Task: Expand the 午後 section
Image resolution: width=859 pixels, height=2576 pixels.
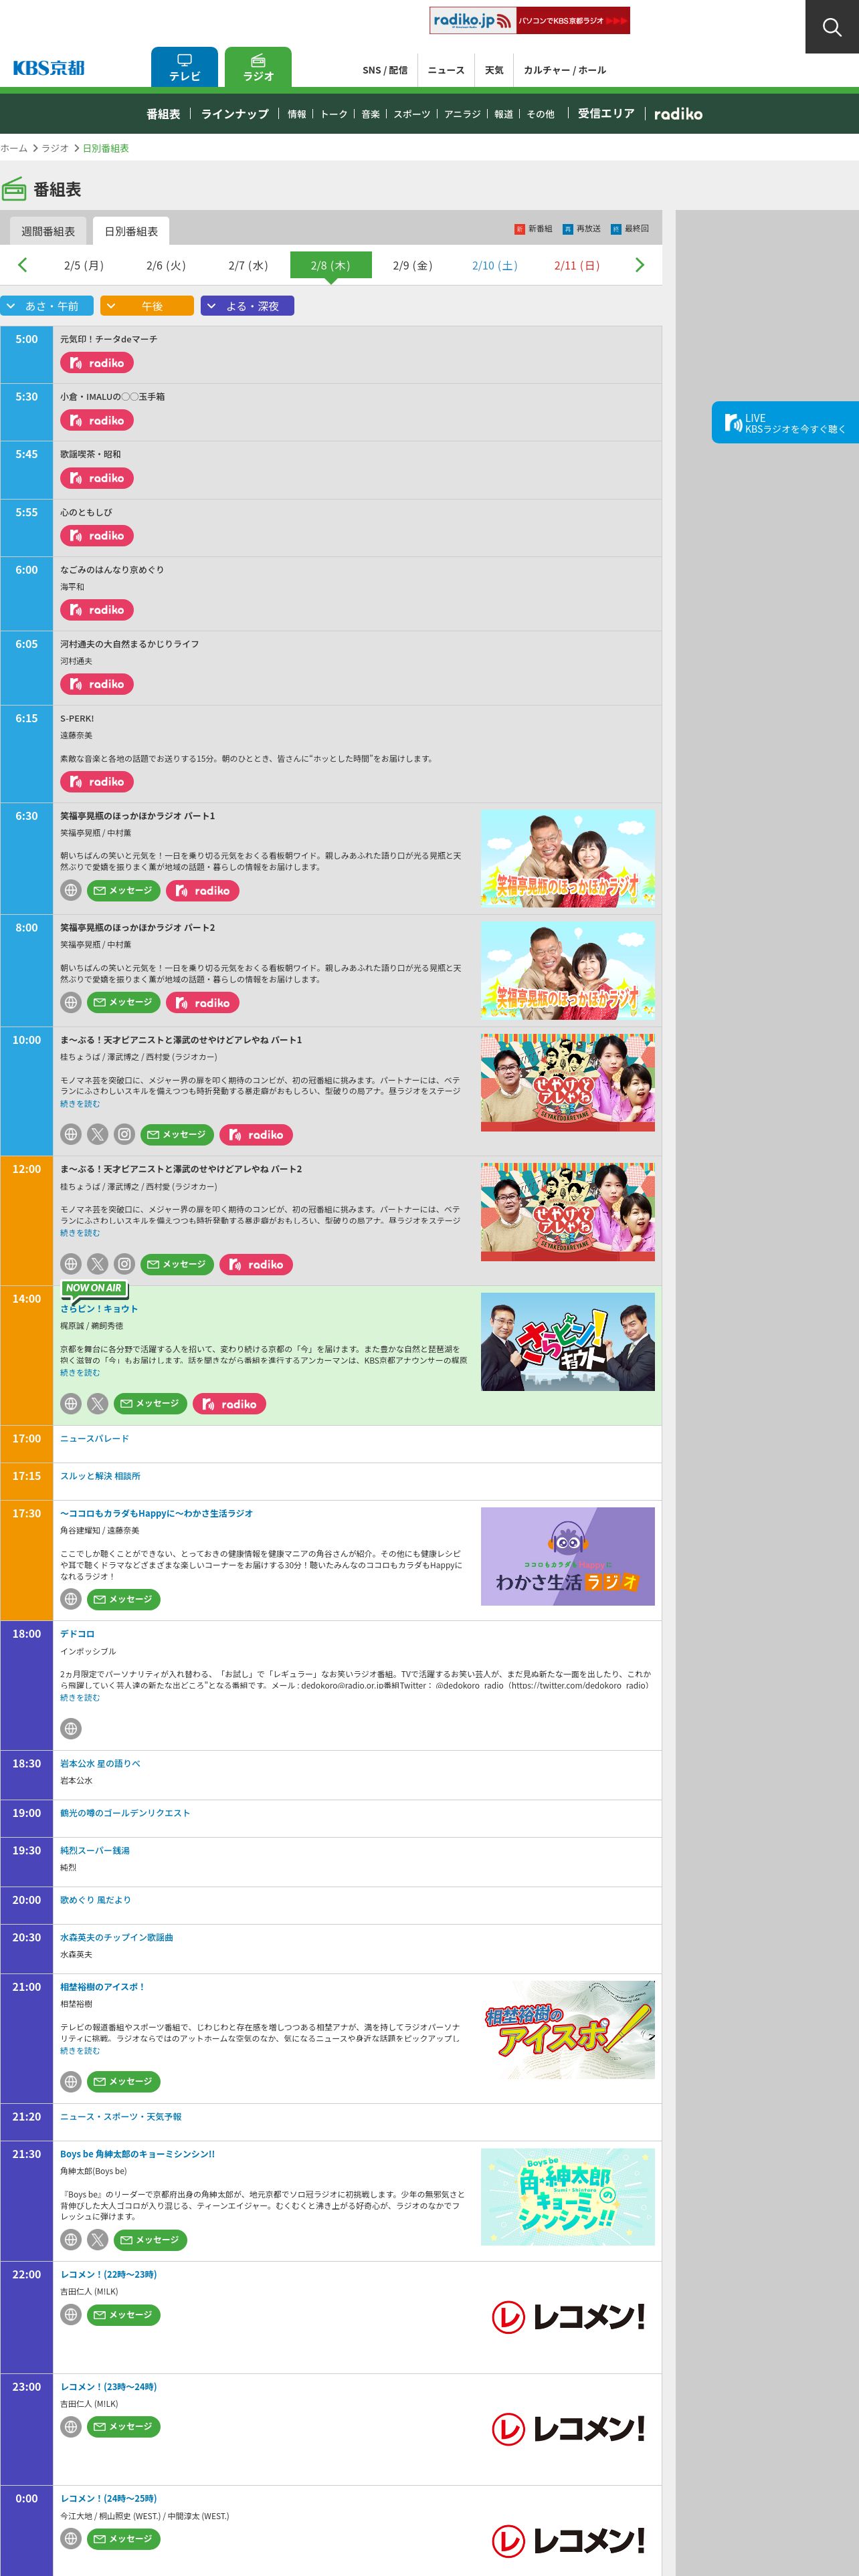Action: [x=147, y=306]
